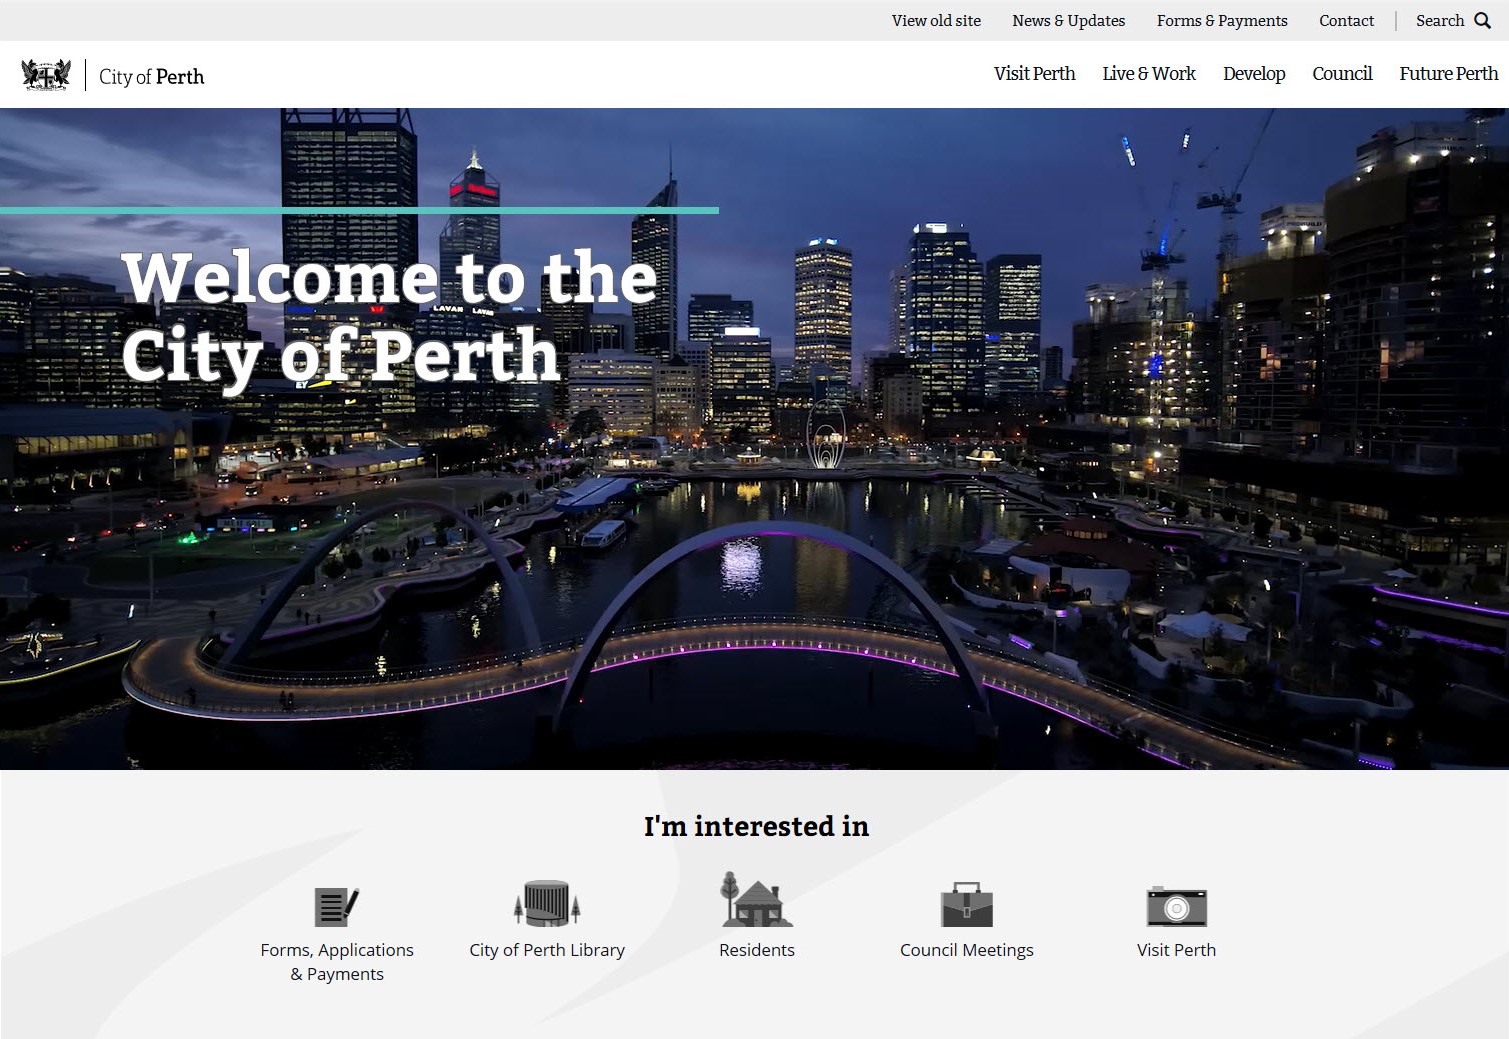This screenshot has width=1509, height=1039.
Task: Go to Forms & Payments
Action: [1221, 20]
